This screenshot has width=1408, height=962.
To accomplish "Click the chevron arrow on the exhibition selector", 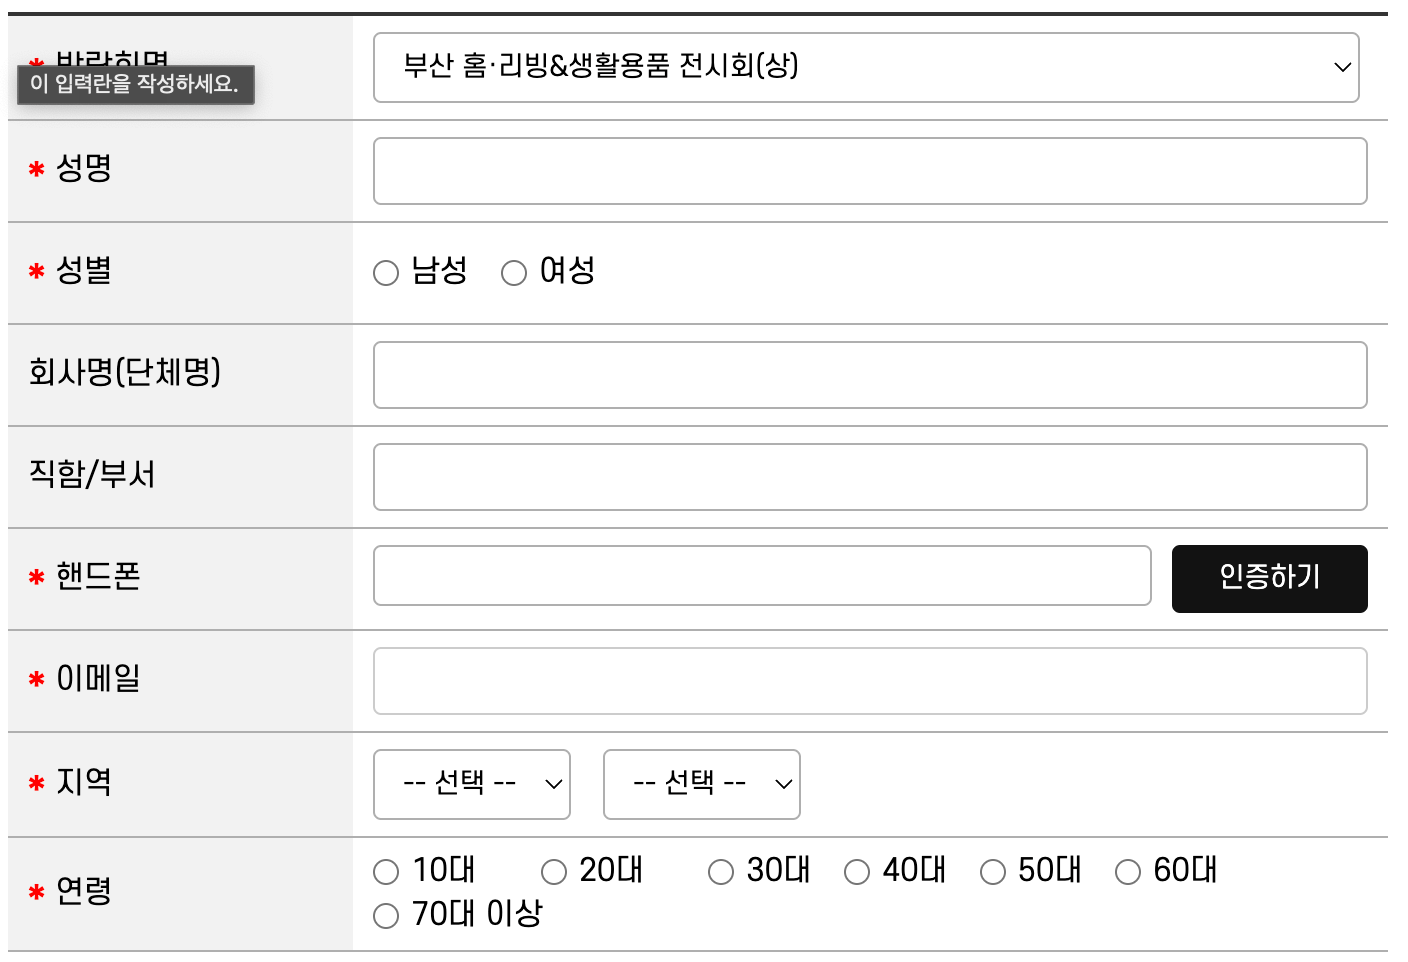I will click(x=1341, y=68).
